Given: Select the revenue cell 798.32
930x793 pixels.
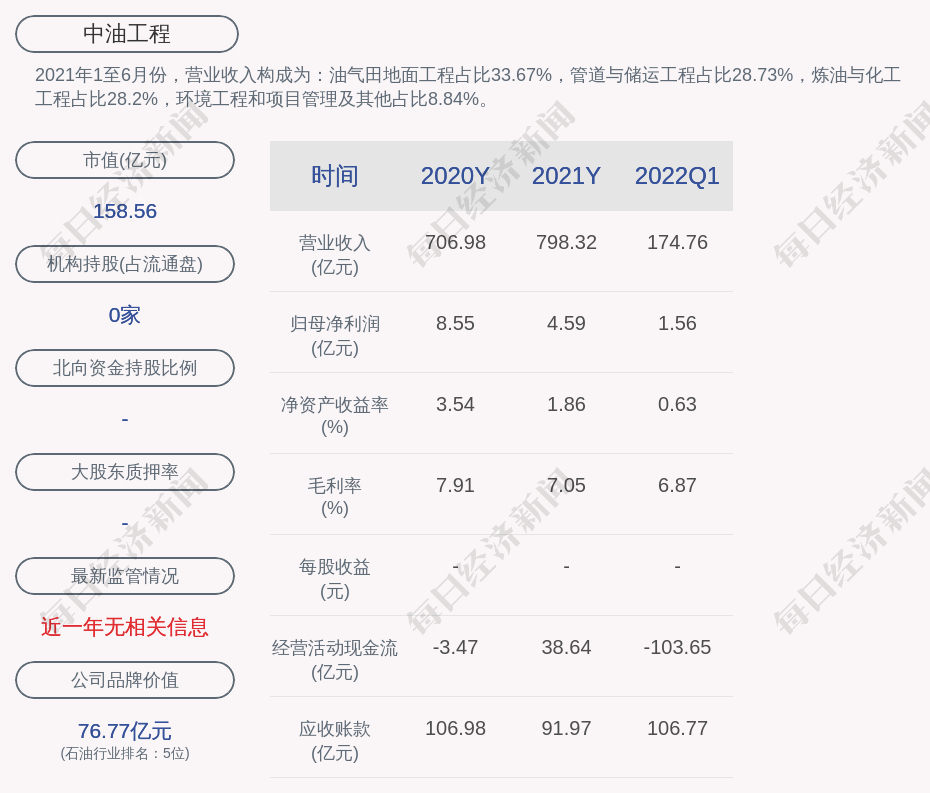Looking at the screenshot, I should coord(566,243).
